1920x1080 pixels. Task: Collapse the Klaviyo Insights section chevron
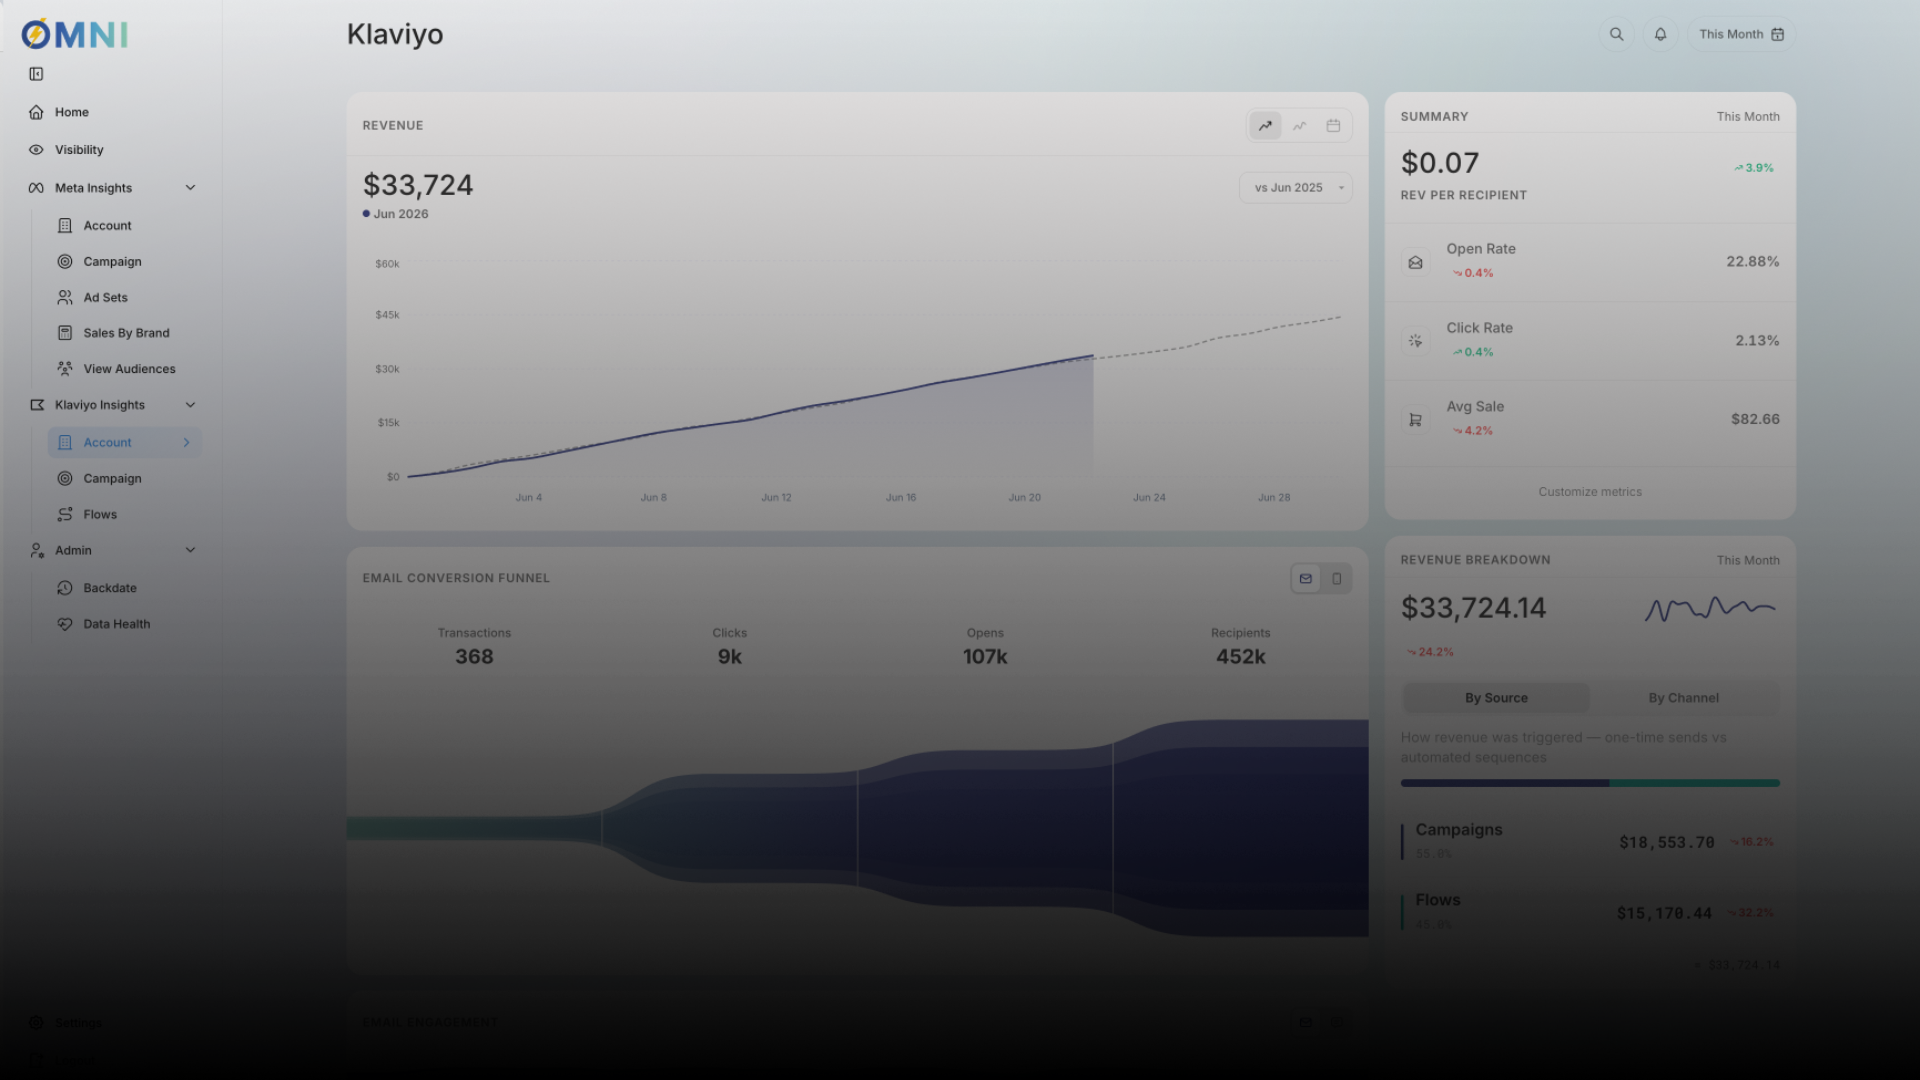(190, 405)
